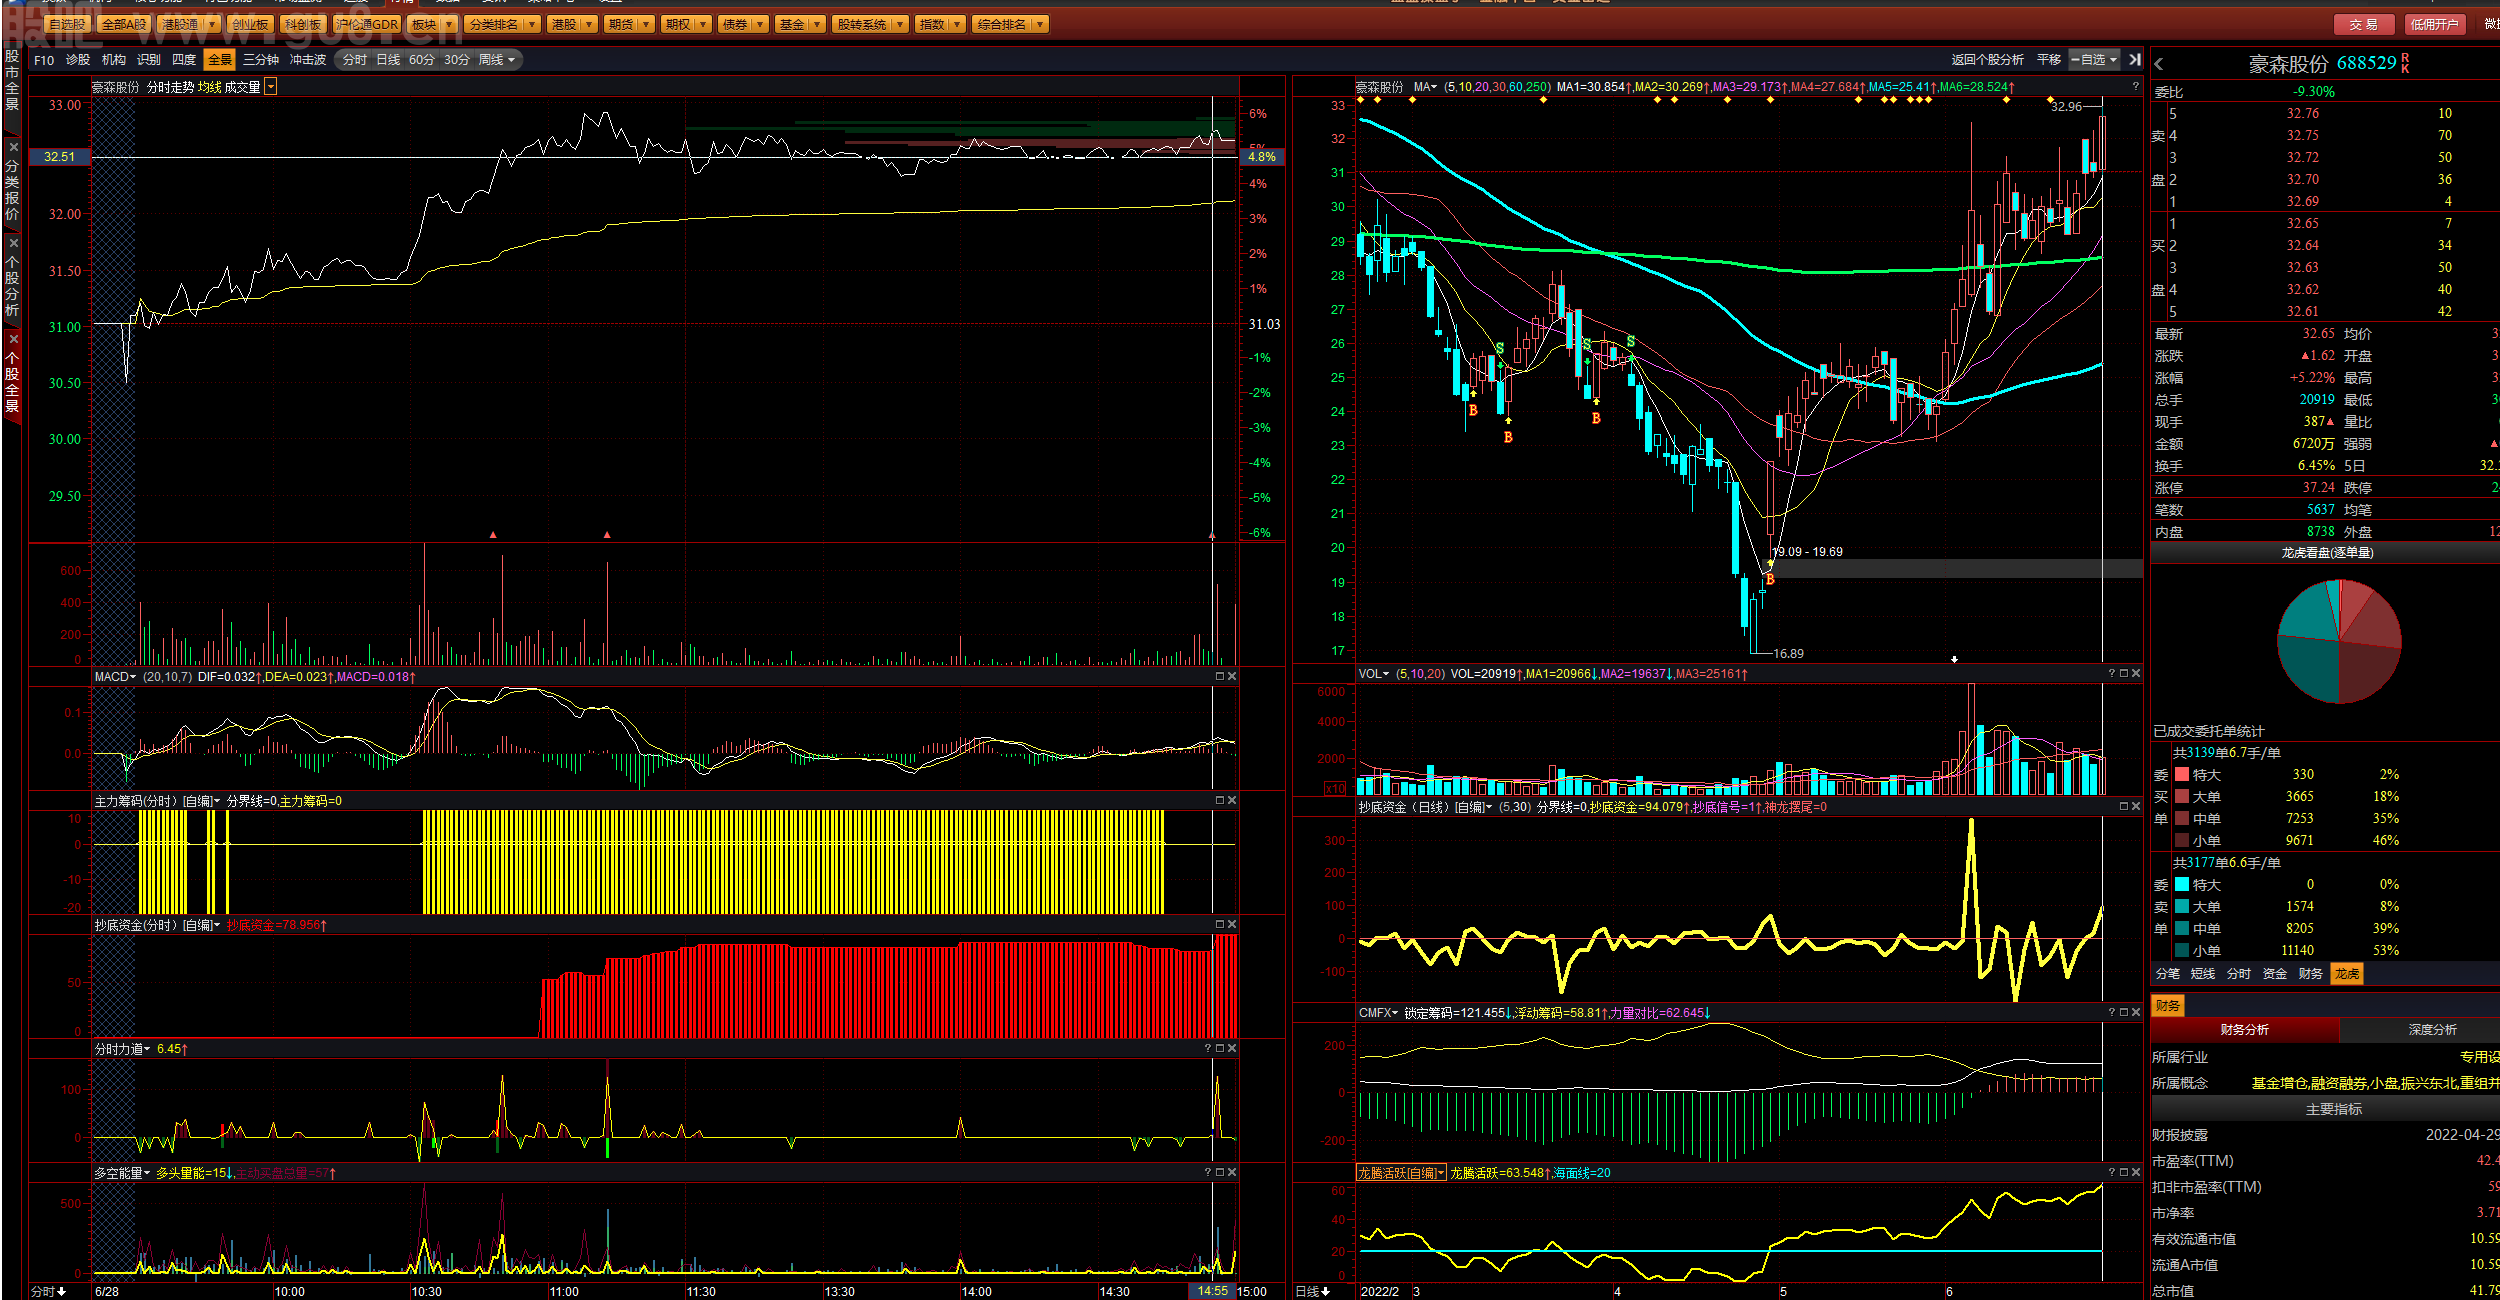Open the help icon on the MA chart header
Viewport: 2500px width, 1300px height.
[x=2135, y=87]
